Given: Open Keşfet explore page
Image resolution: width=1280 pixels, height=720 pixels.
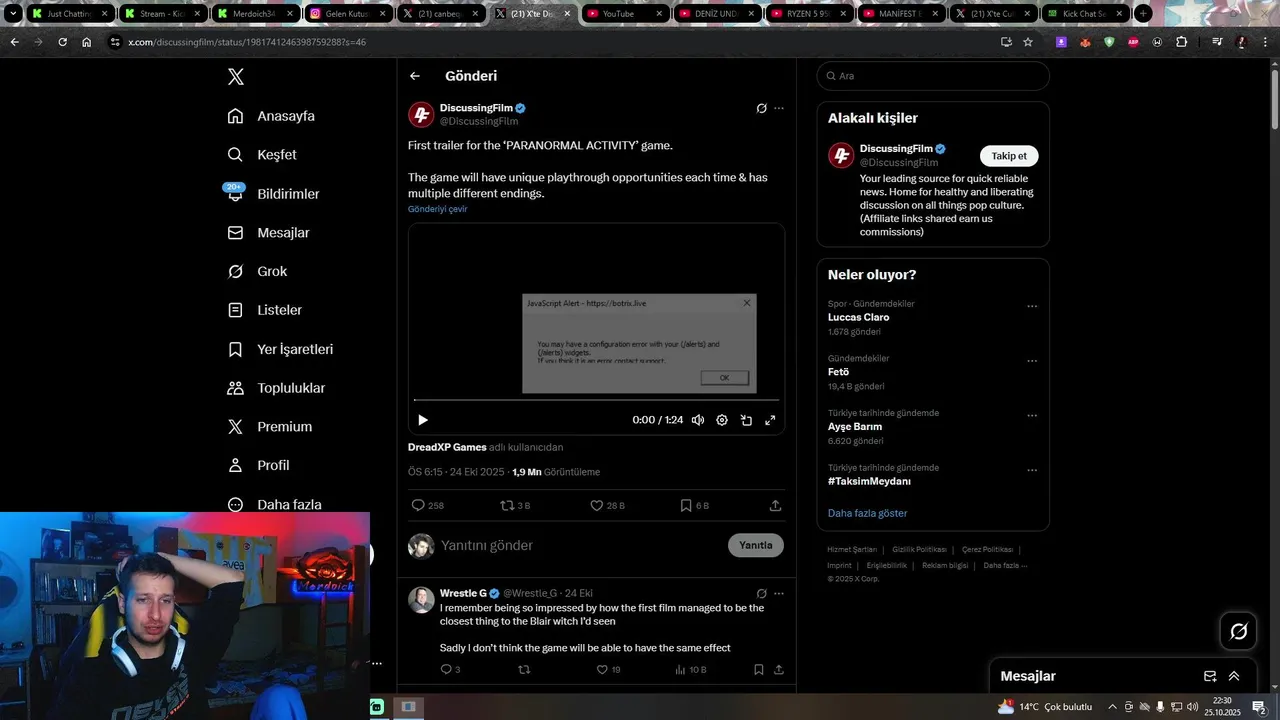Looking at the screenshot, I should coord(262,155).
